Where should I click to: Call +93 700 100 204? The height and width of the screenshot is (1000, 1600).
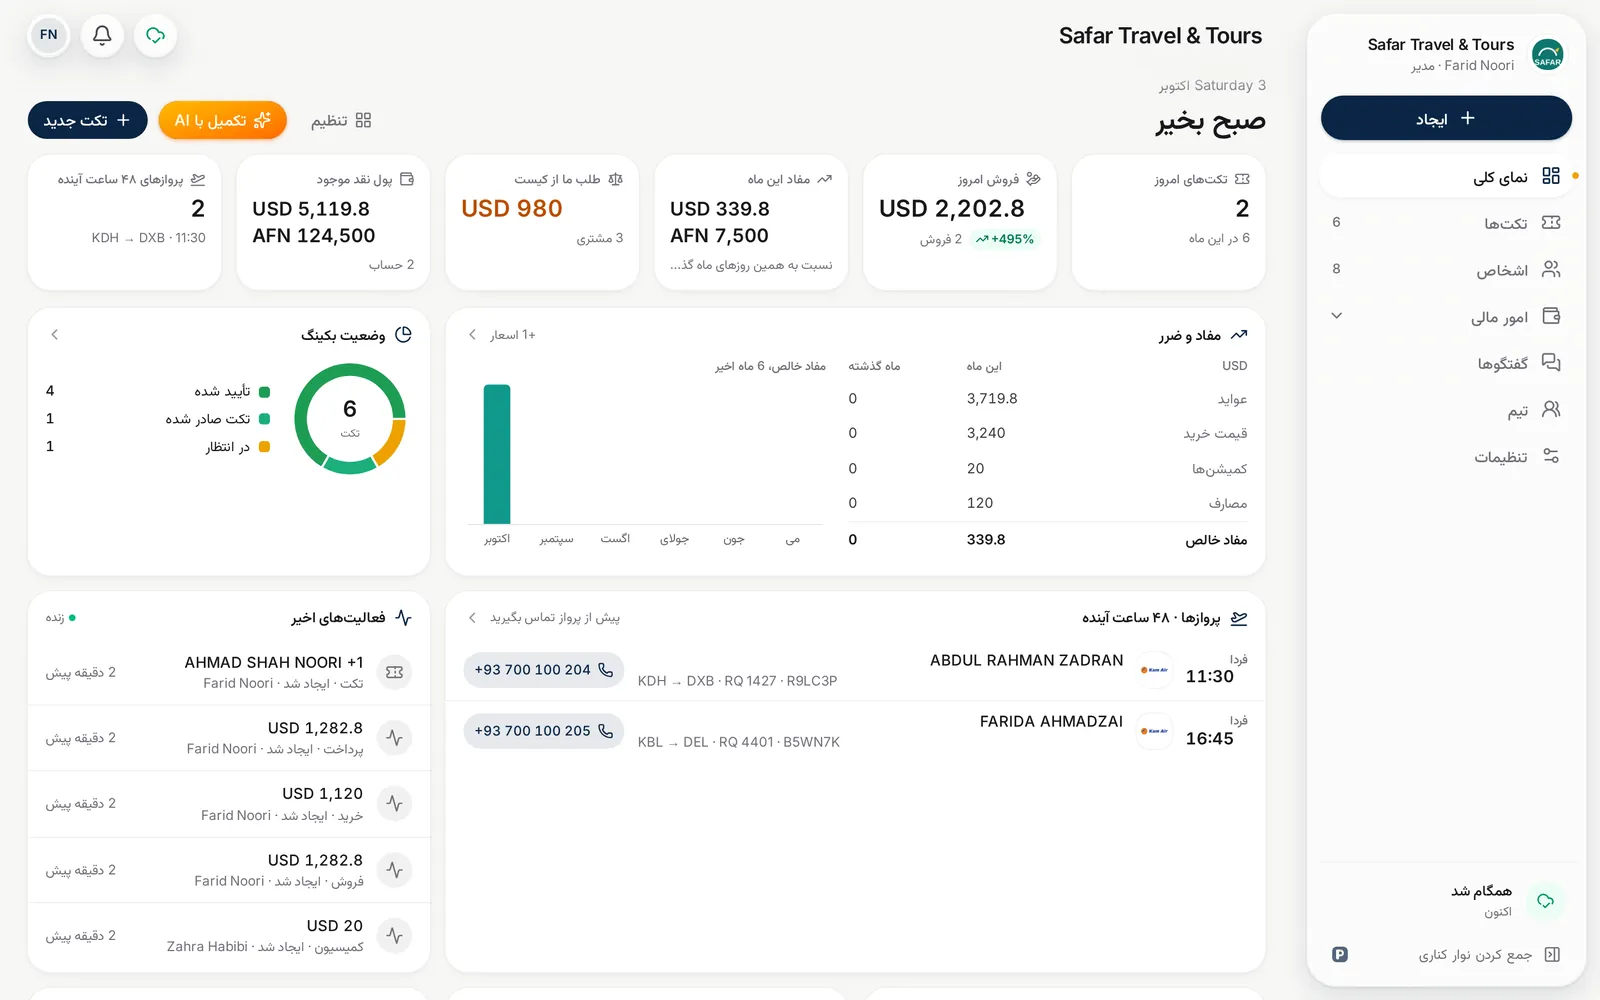(543, 670)
